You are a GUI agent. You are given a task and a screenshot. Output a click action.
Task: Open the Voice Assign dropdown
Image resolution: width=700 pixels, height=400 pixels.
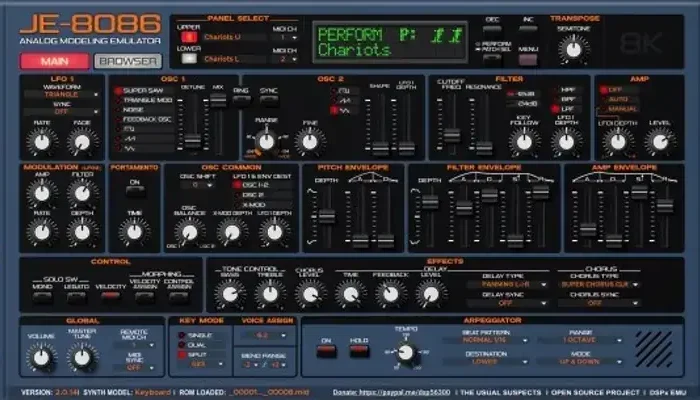(264, 335)
